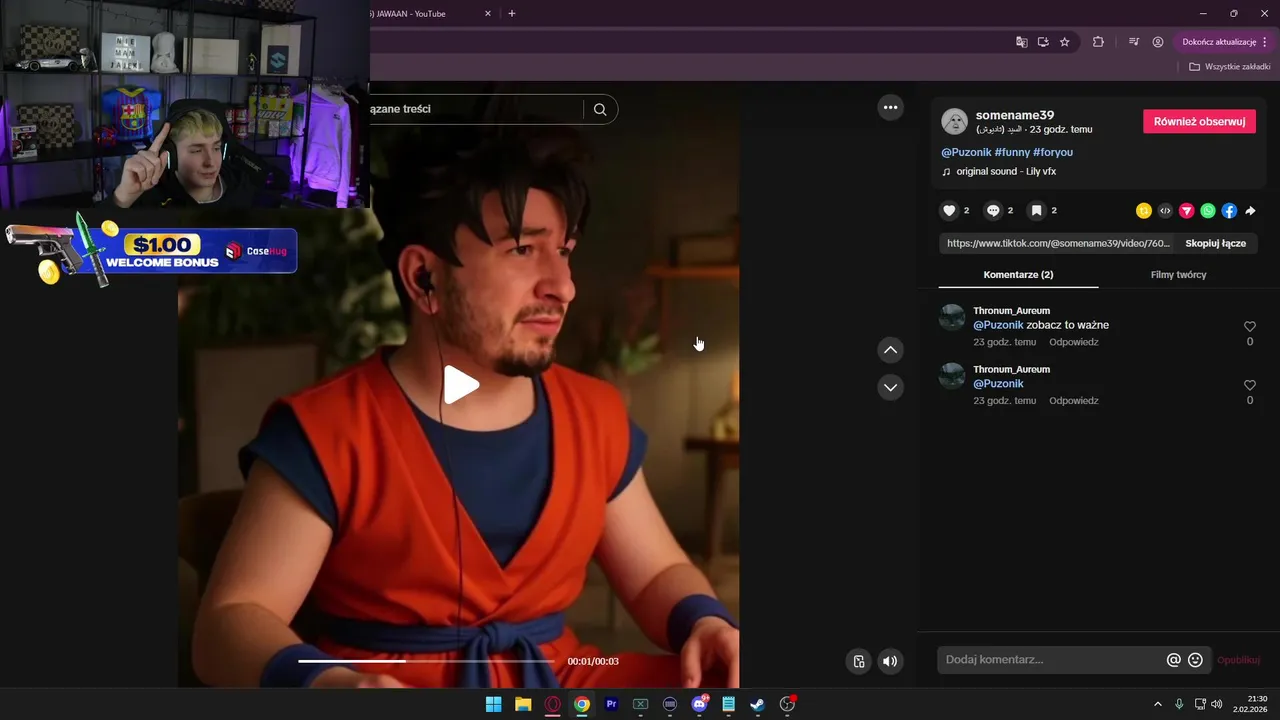Open the browser extensions puzzle icon
1280x720 pixels.
click(1098, 42)
